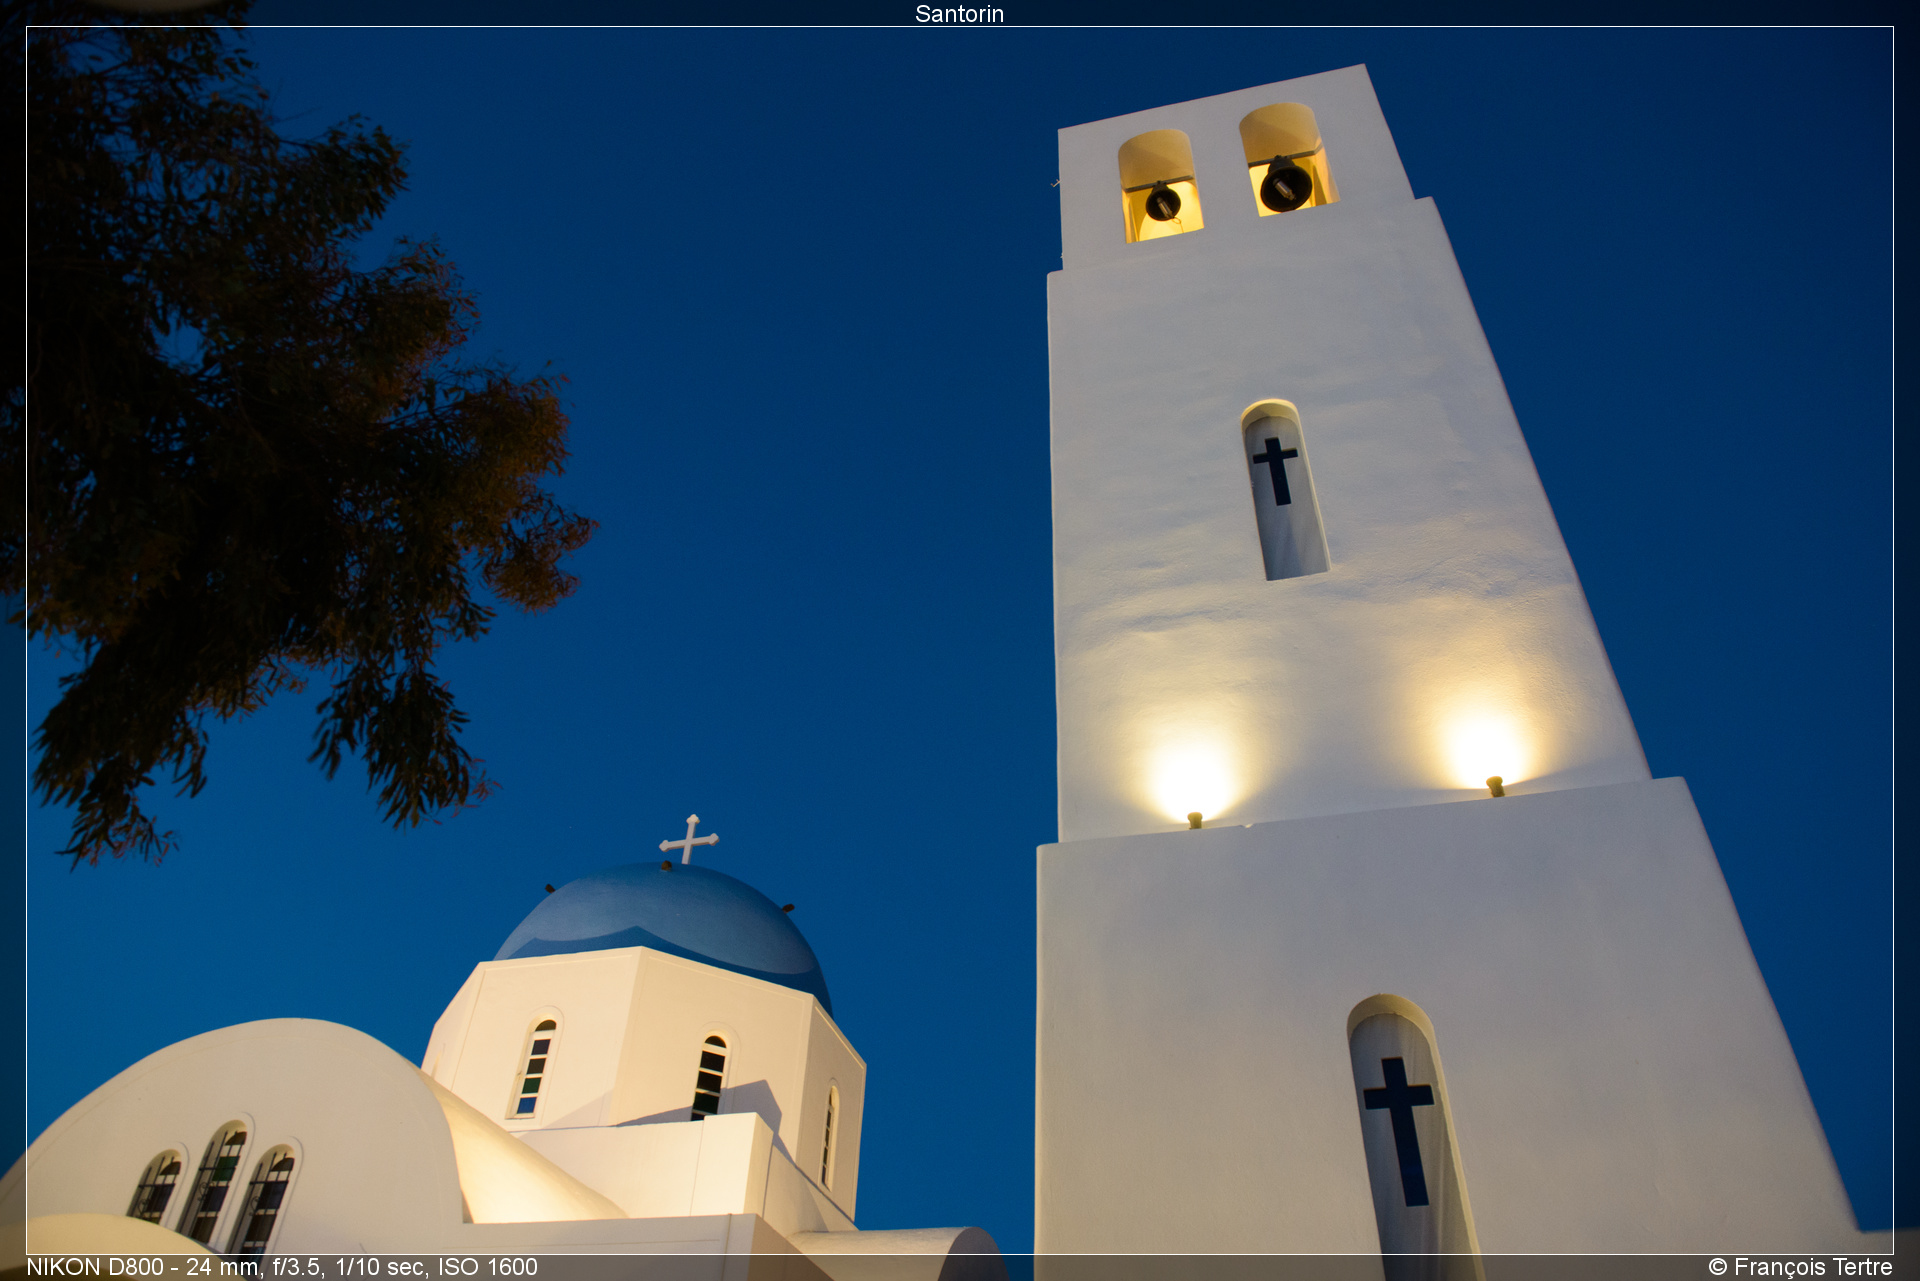Viewport: 1920px width, 1281px height.
Task: Click the "NIKON D800 - 24 mm, f/3.5, 1/10 sec, ISO 1600" caption
Action: coord(282,1267)
